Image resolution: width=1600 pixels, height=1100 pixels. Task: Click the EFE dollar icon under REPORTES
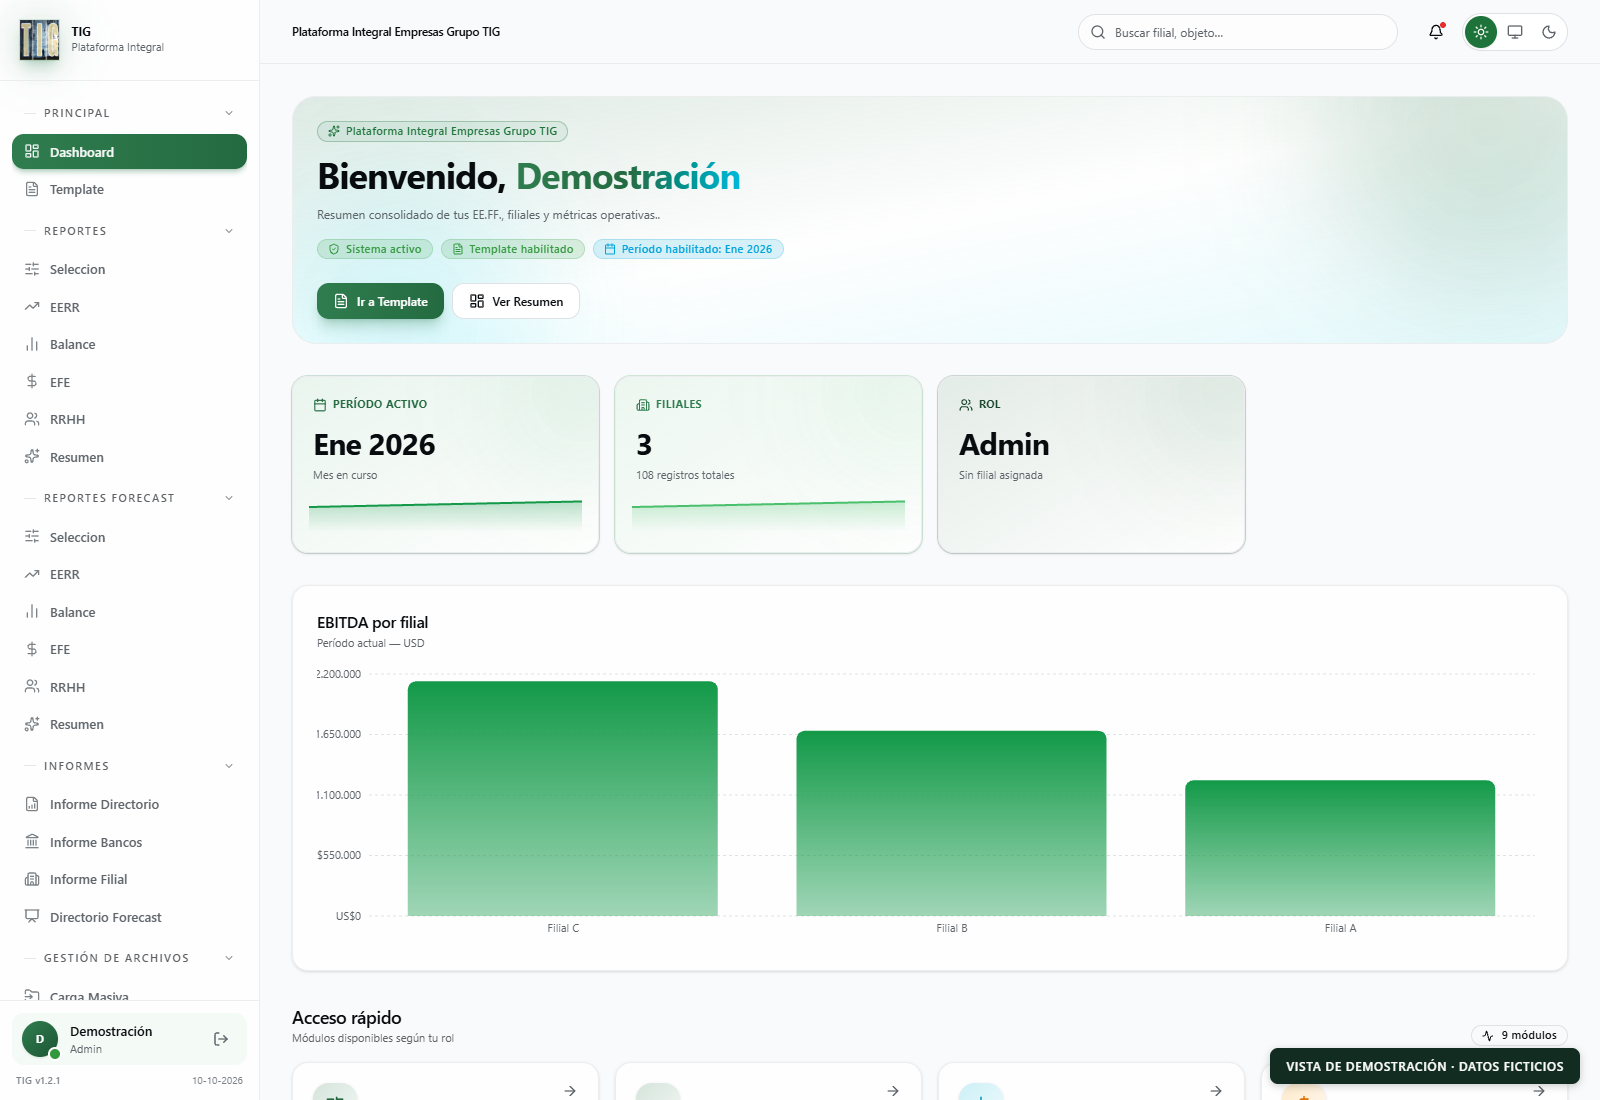(32, 382)
